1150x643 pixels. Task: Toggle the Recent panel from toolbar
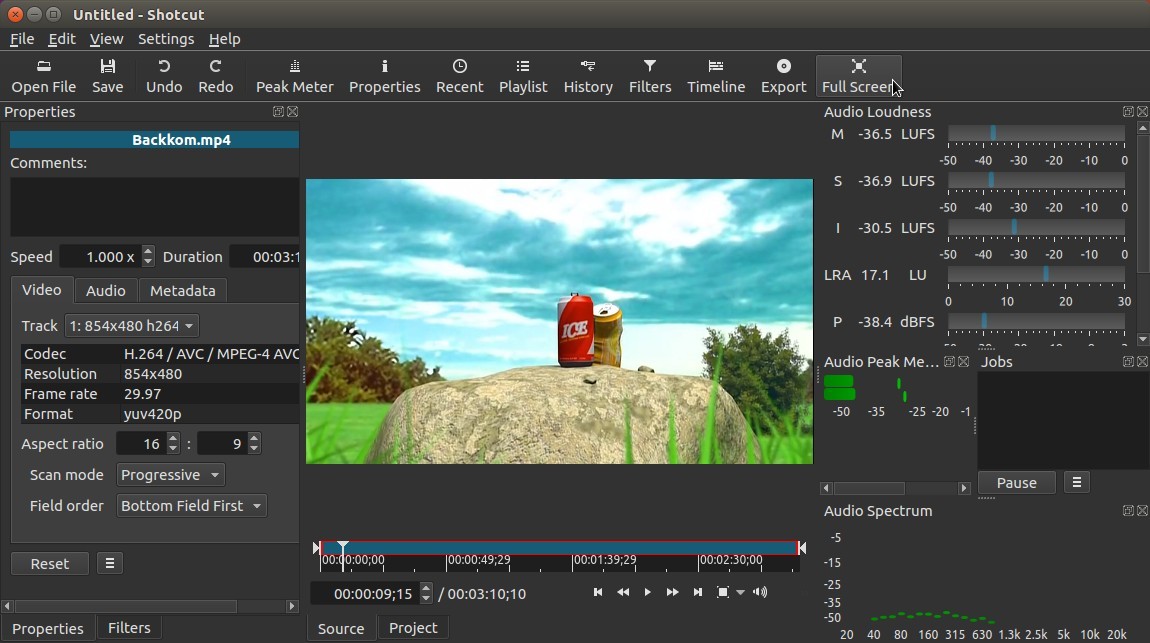pos(459,76)
